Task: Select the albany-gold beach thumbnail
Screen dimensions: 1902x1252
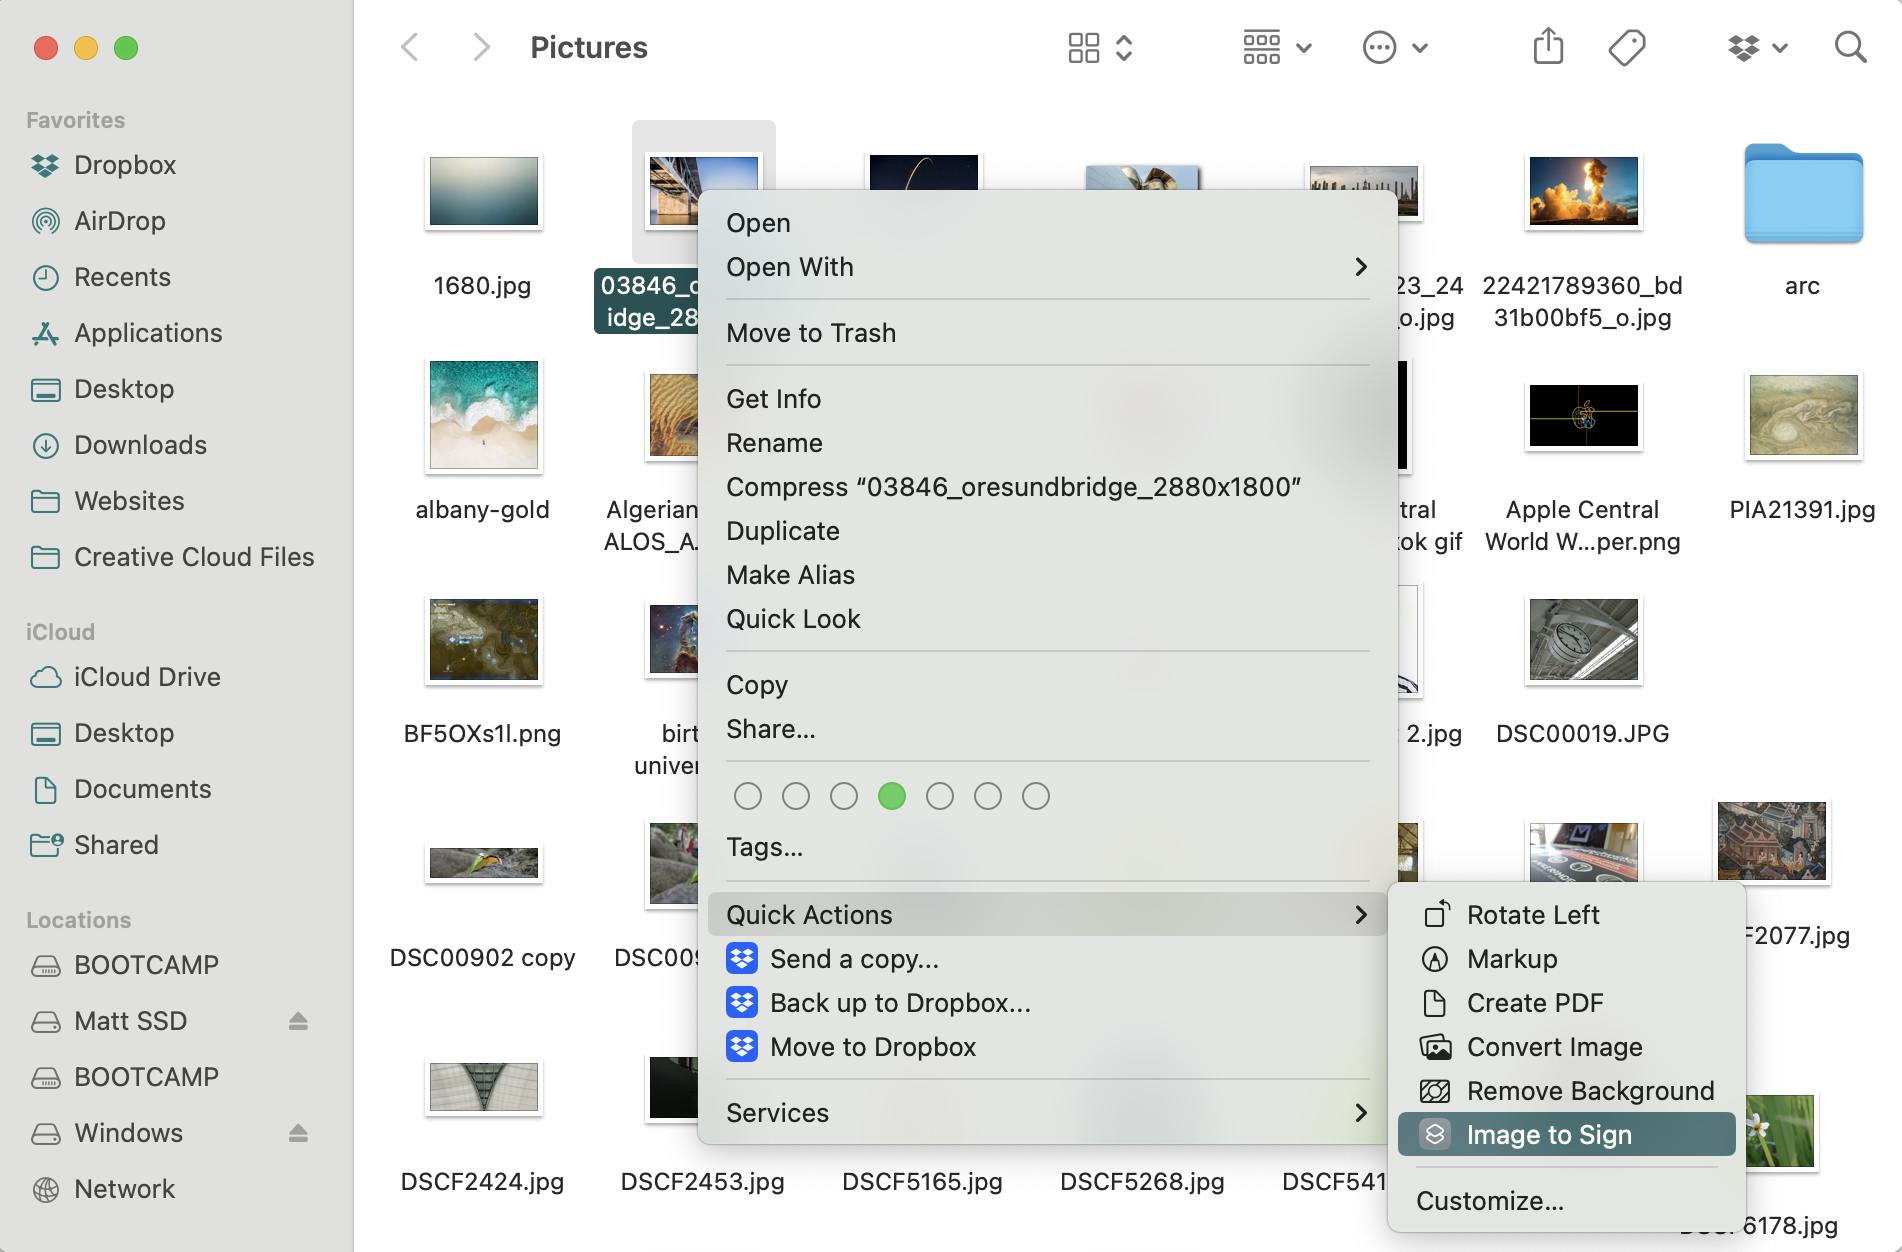Action: tap(484, 415)
